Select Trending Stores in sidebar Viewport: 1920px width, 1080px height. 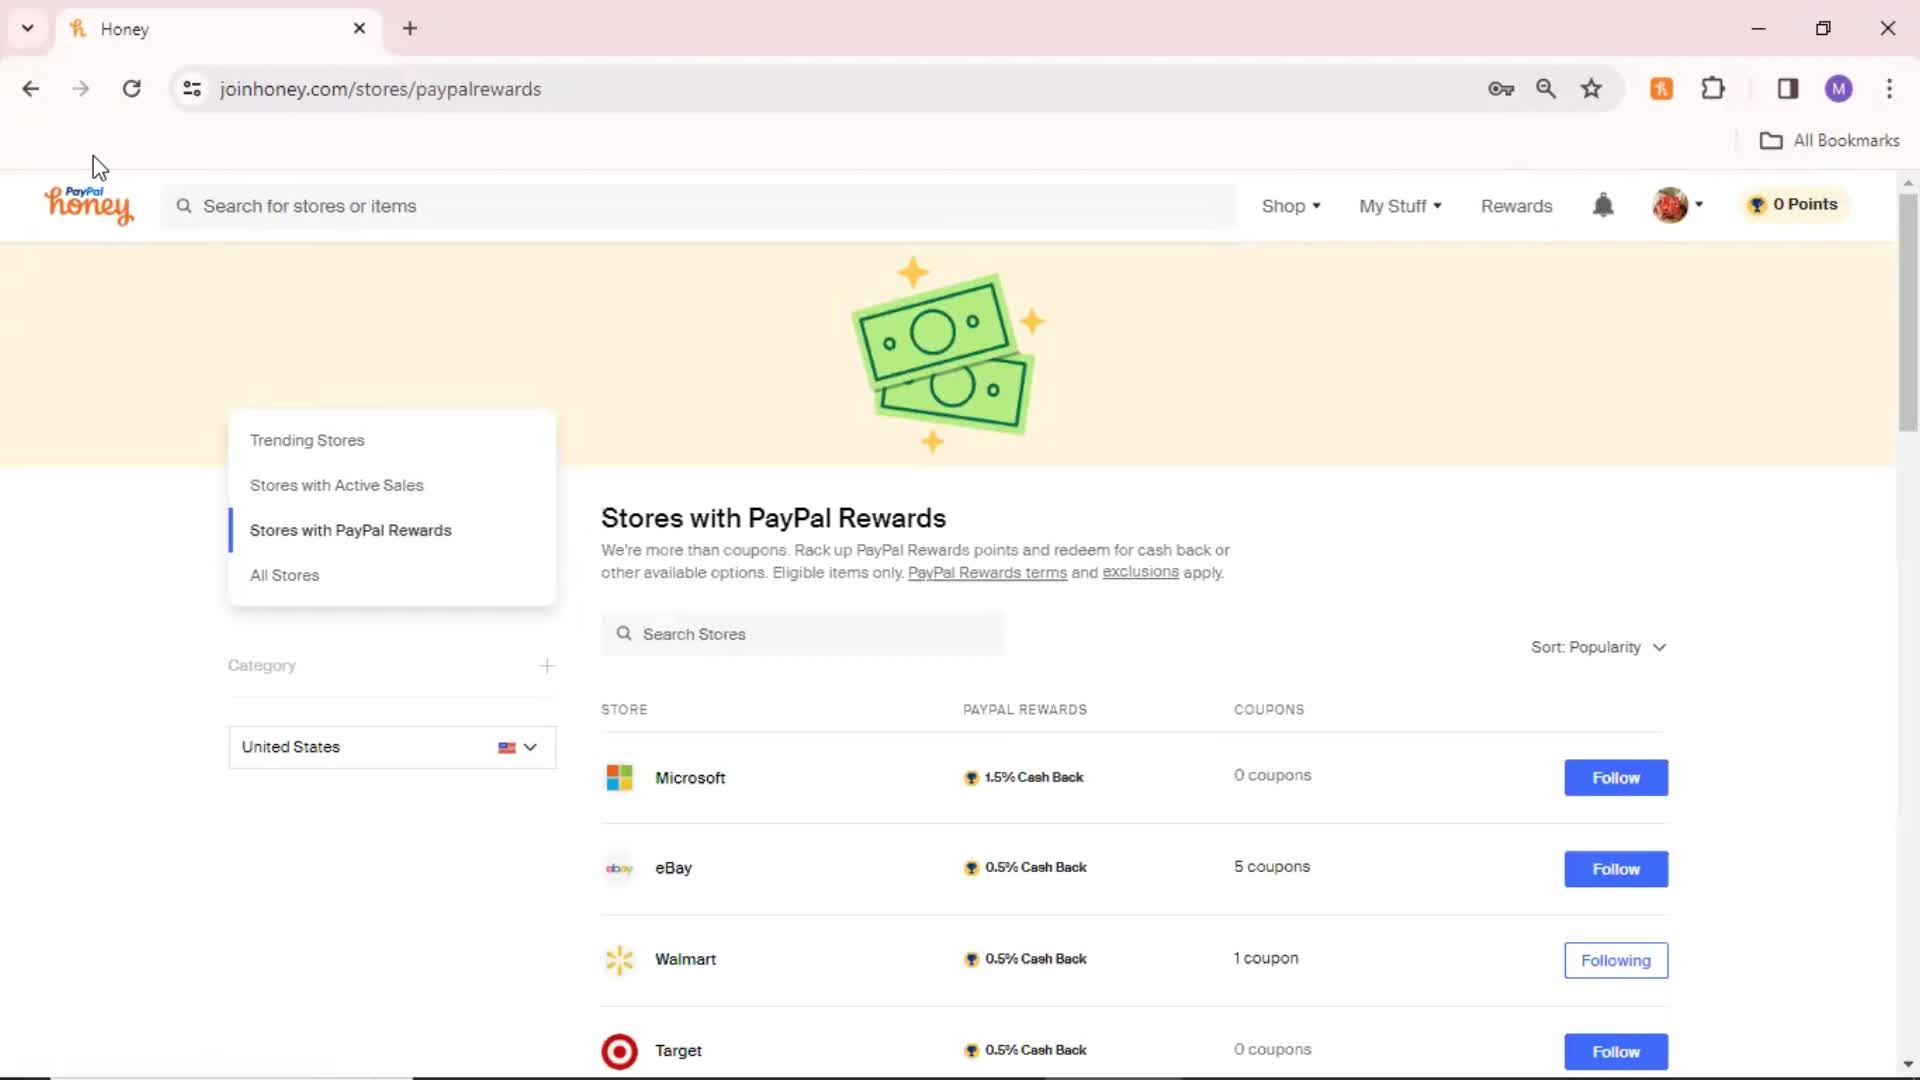pos(307,440)
